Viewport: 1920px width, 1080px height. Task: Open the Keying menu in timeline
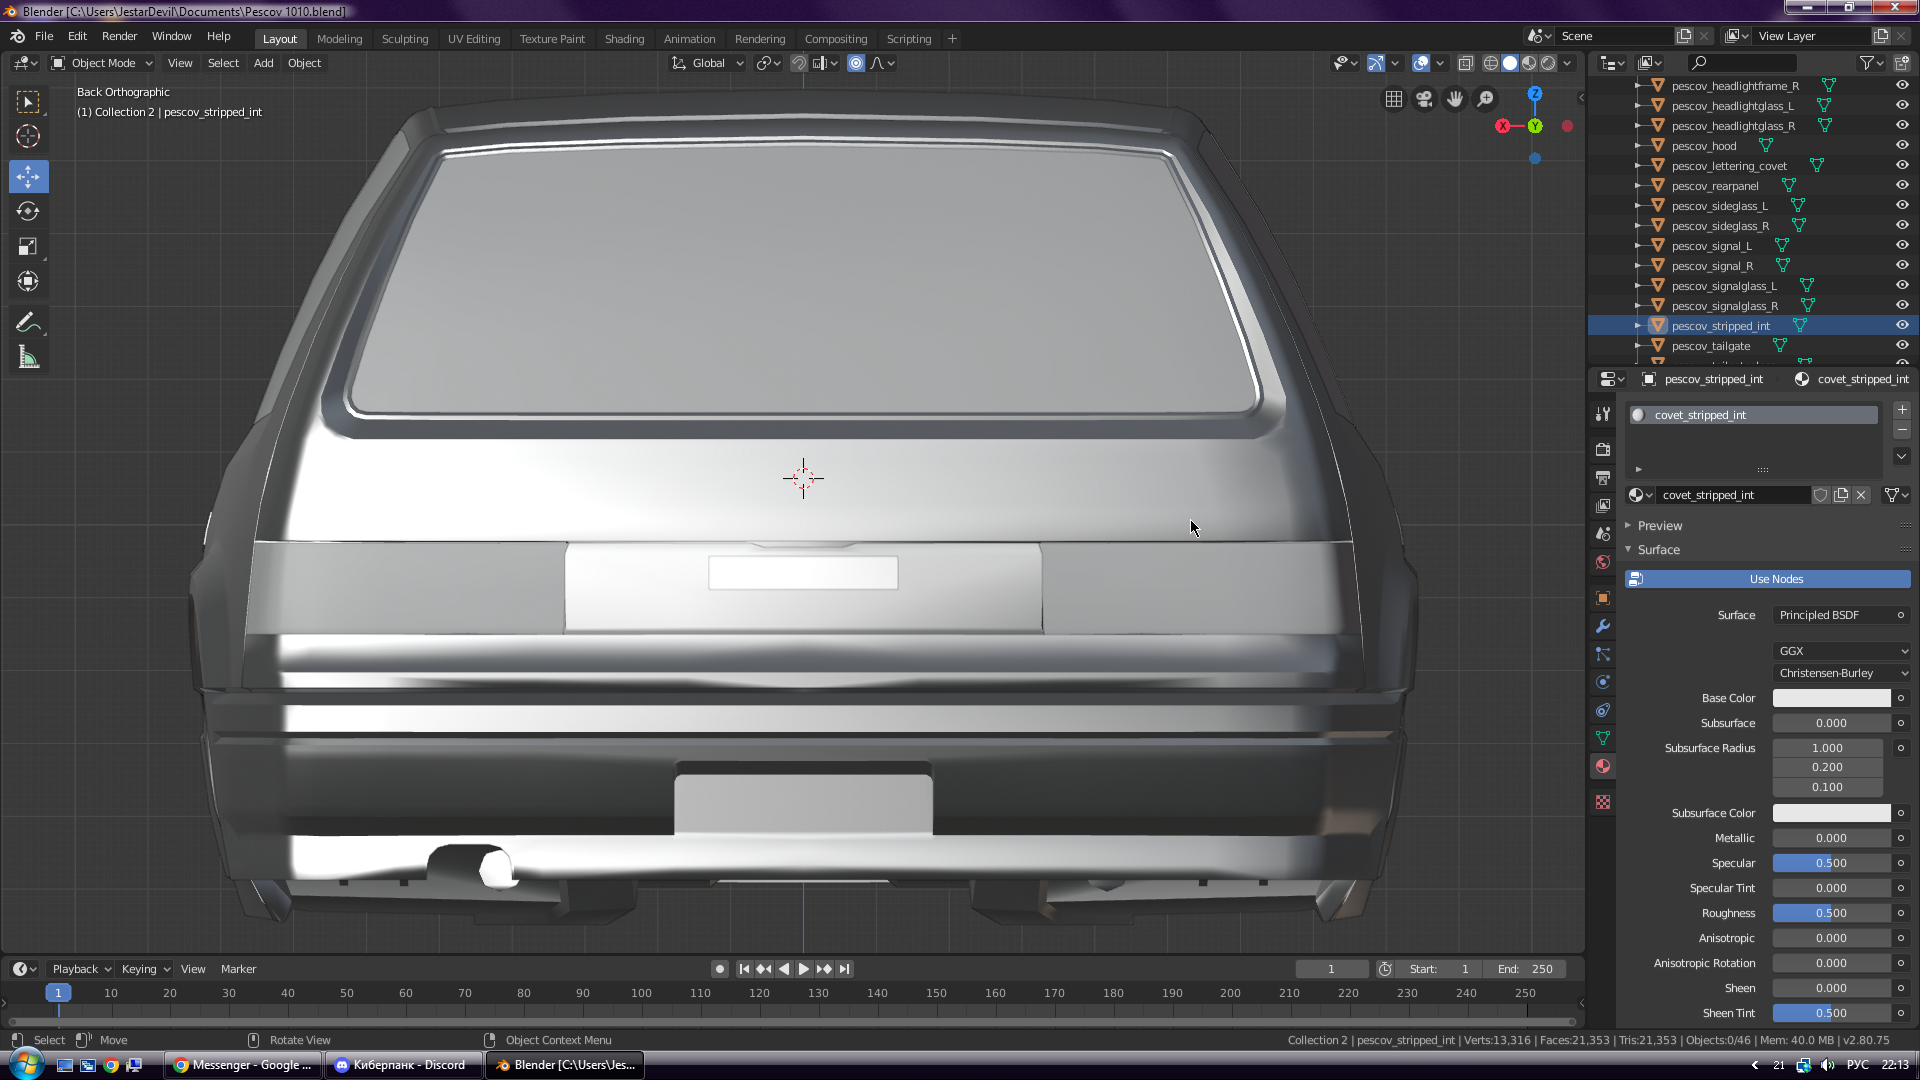[145, 969]
